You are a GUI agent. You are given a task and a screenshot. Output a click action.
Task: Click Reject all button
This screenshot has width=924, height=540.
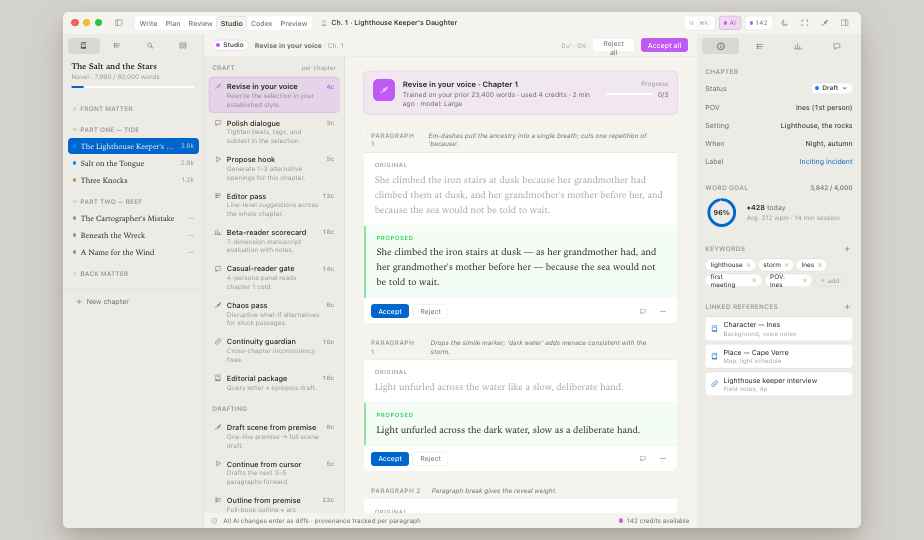(x=613, y=45)
